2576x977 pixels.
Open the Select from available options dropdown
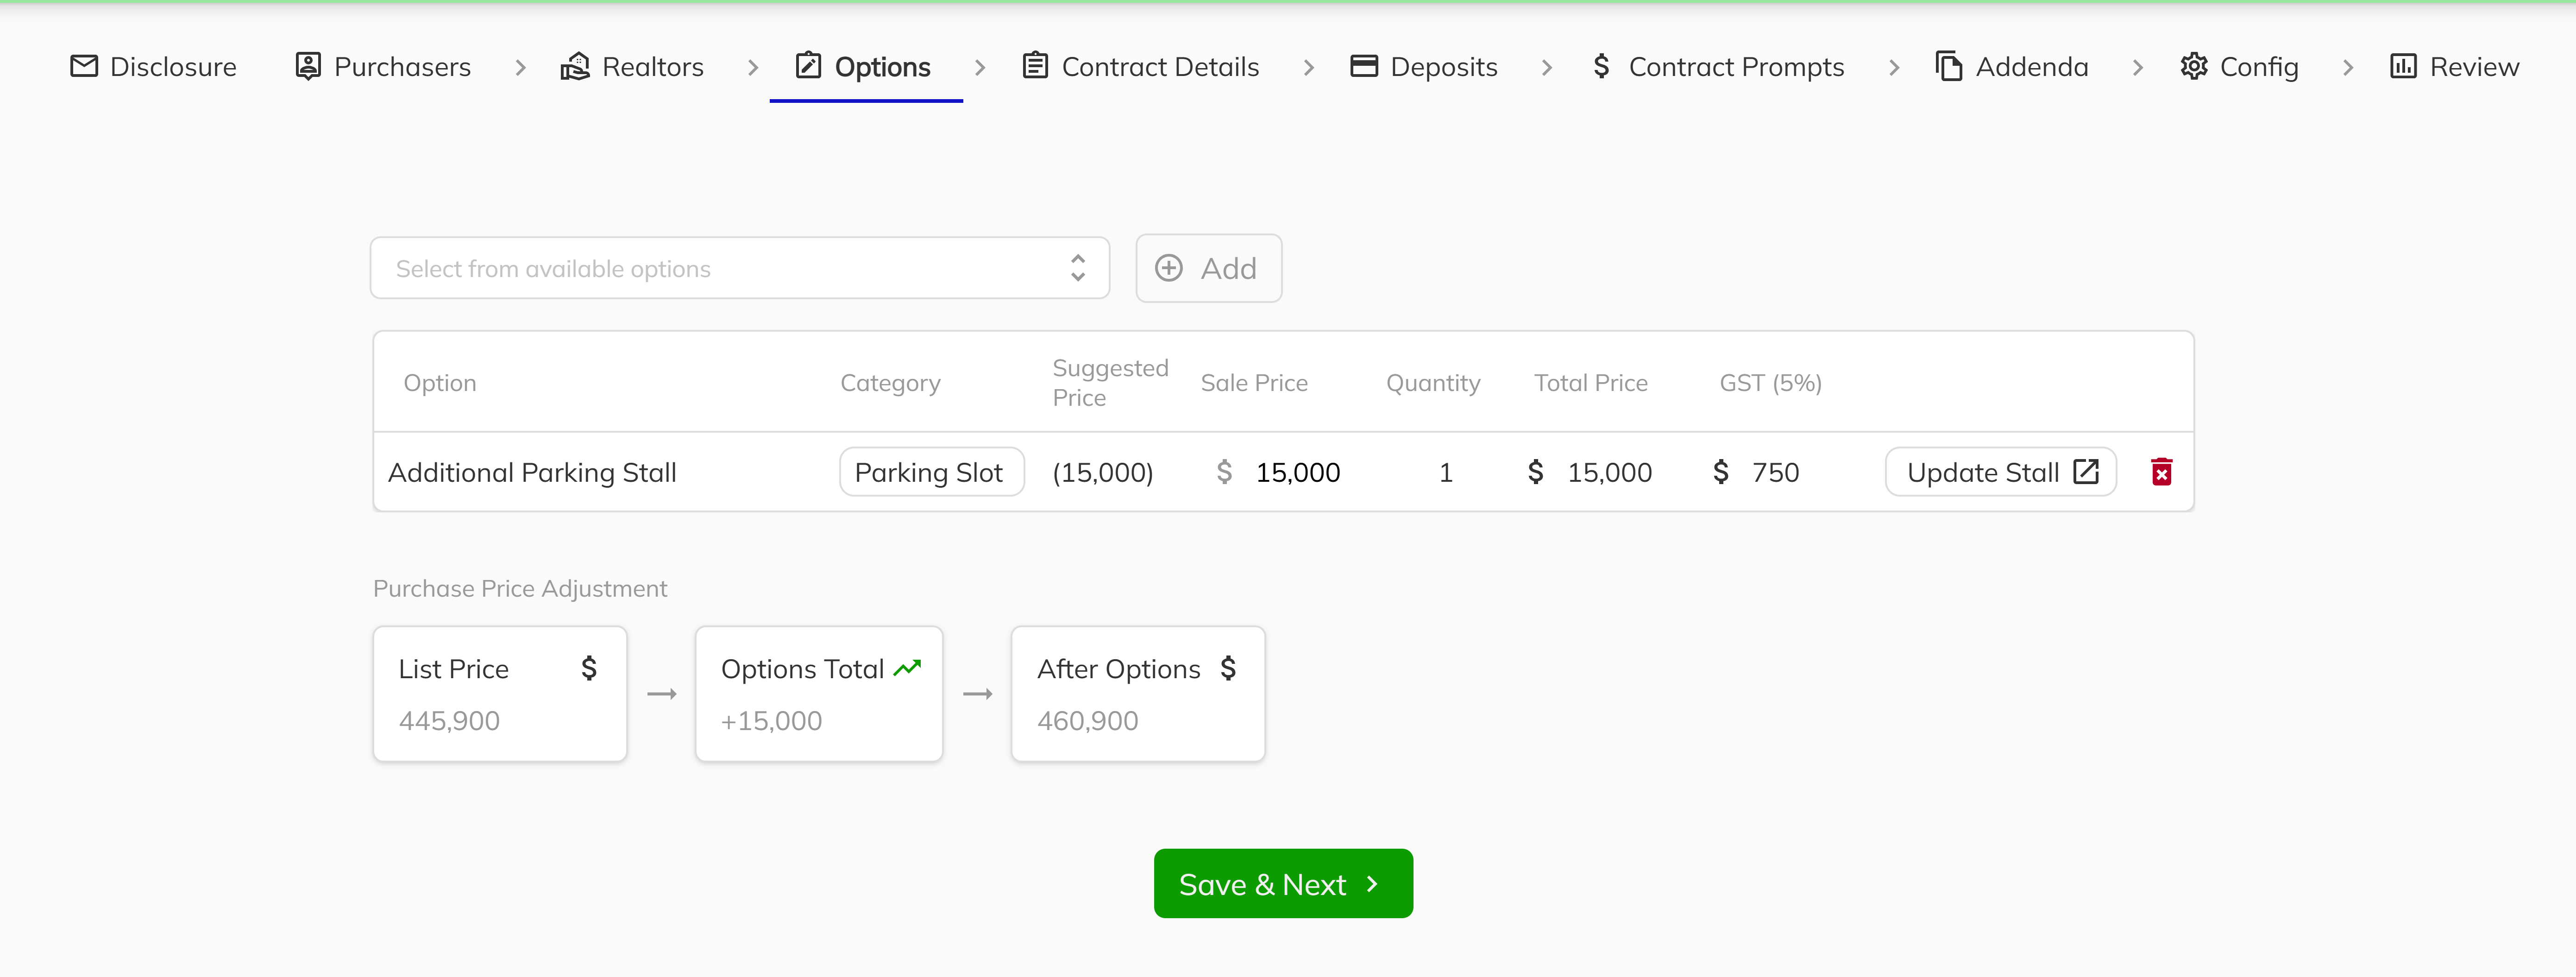coord(739,268)
